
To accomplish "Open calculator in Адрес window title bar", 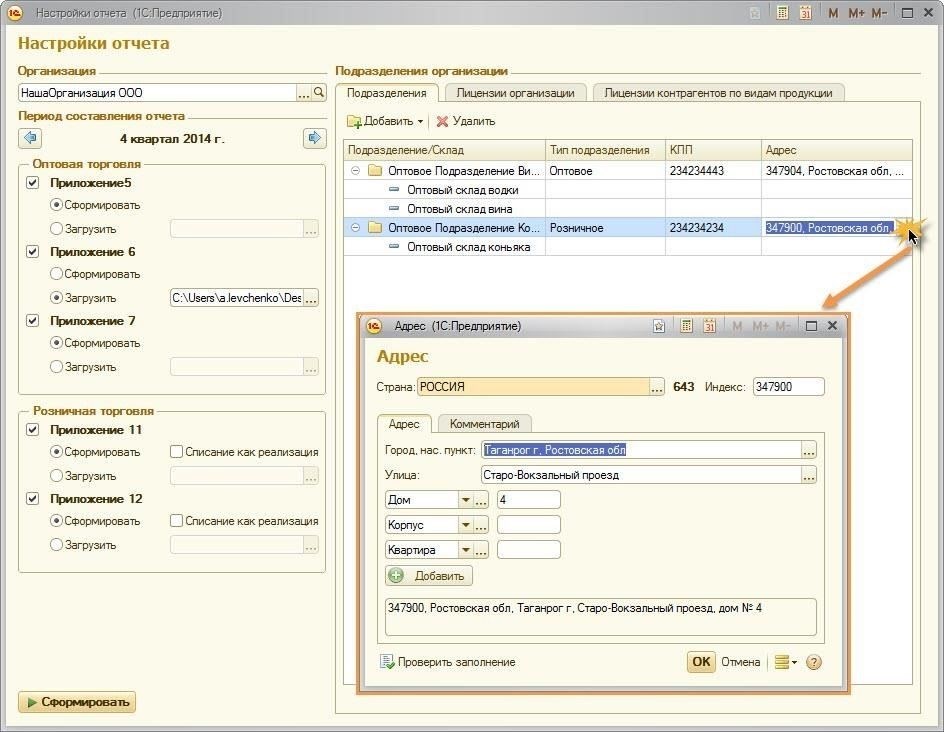I will coord(686,326).
